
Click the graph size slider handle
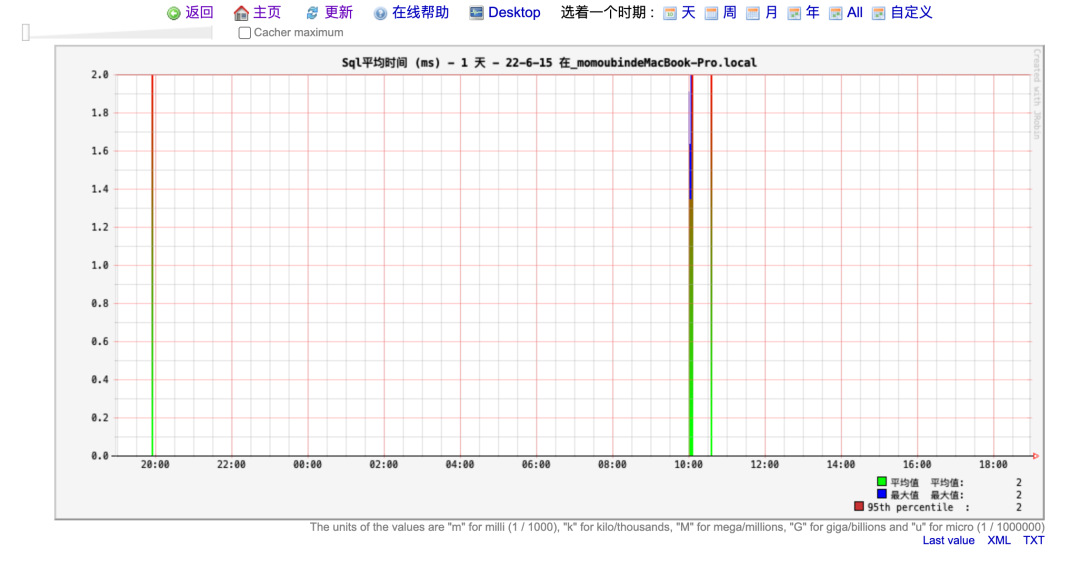(25, 32)
